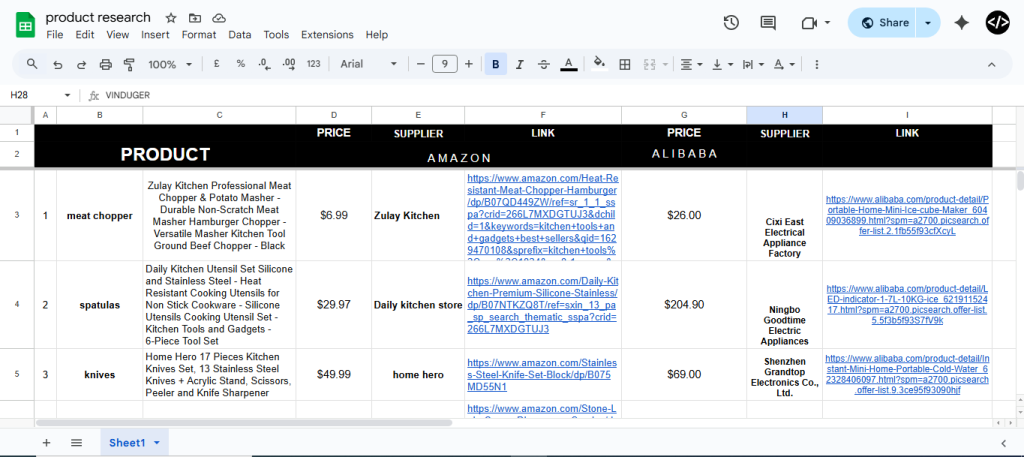The image size is (1024, 457).
Task: Decrease font size minus button
Action: 421,64
